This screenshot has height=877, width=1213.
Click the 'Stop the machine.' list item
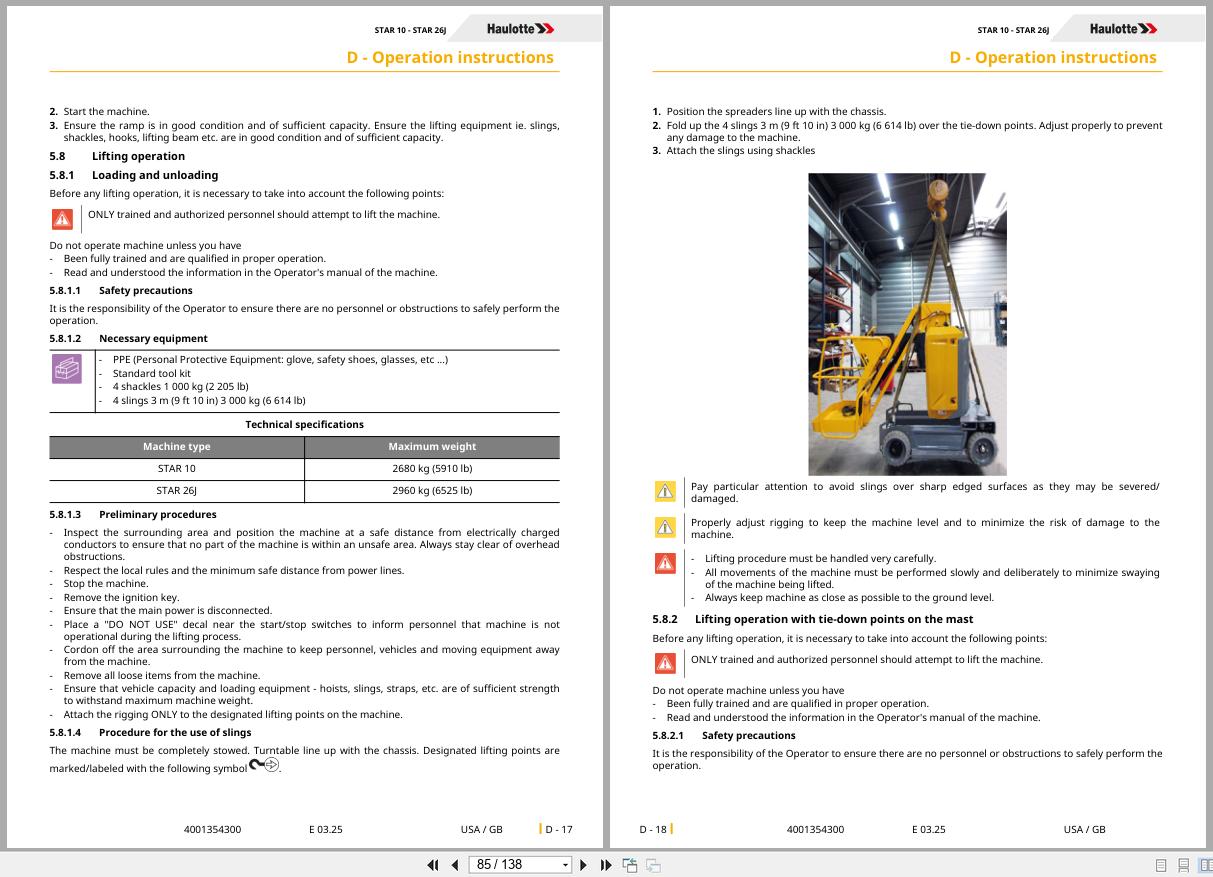pos(105,583)
